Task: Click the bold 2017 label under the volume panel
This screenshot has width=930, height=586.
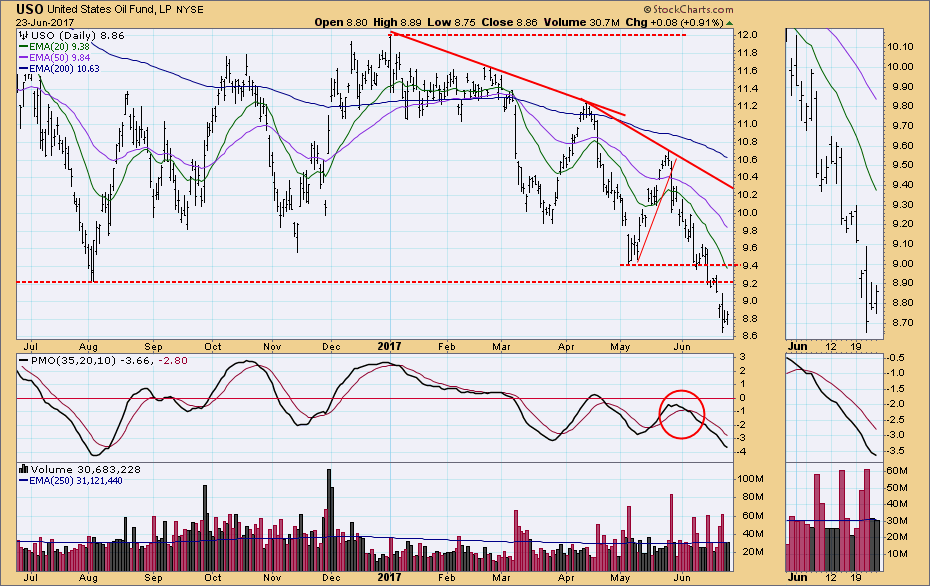Action: (x=390, y=577)
